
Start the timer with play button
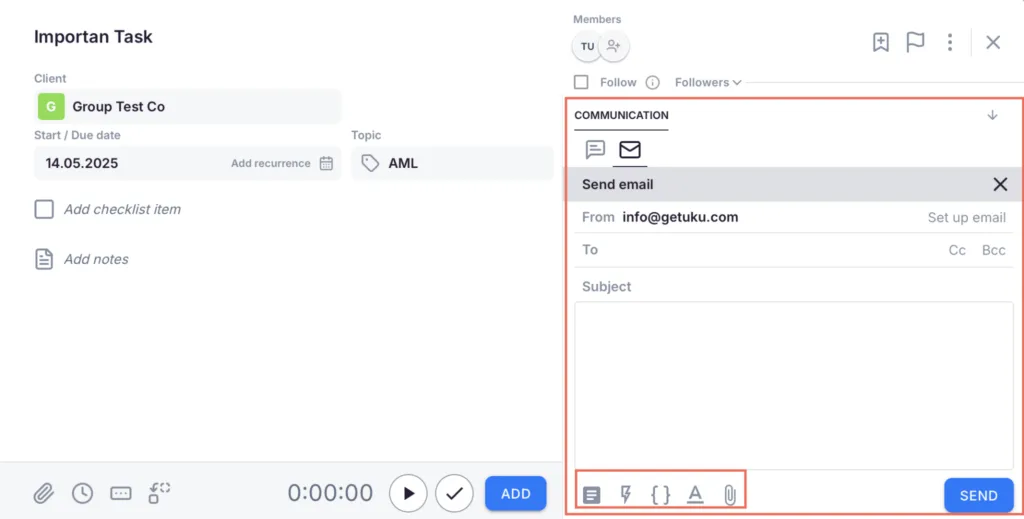(x=408, y=494)
